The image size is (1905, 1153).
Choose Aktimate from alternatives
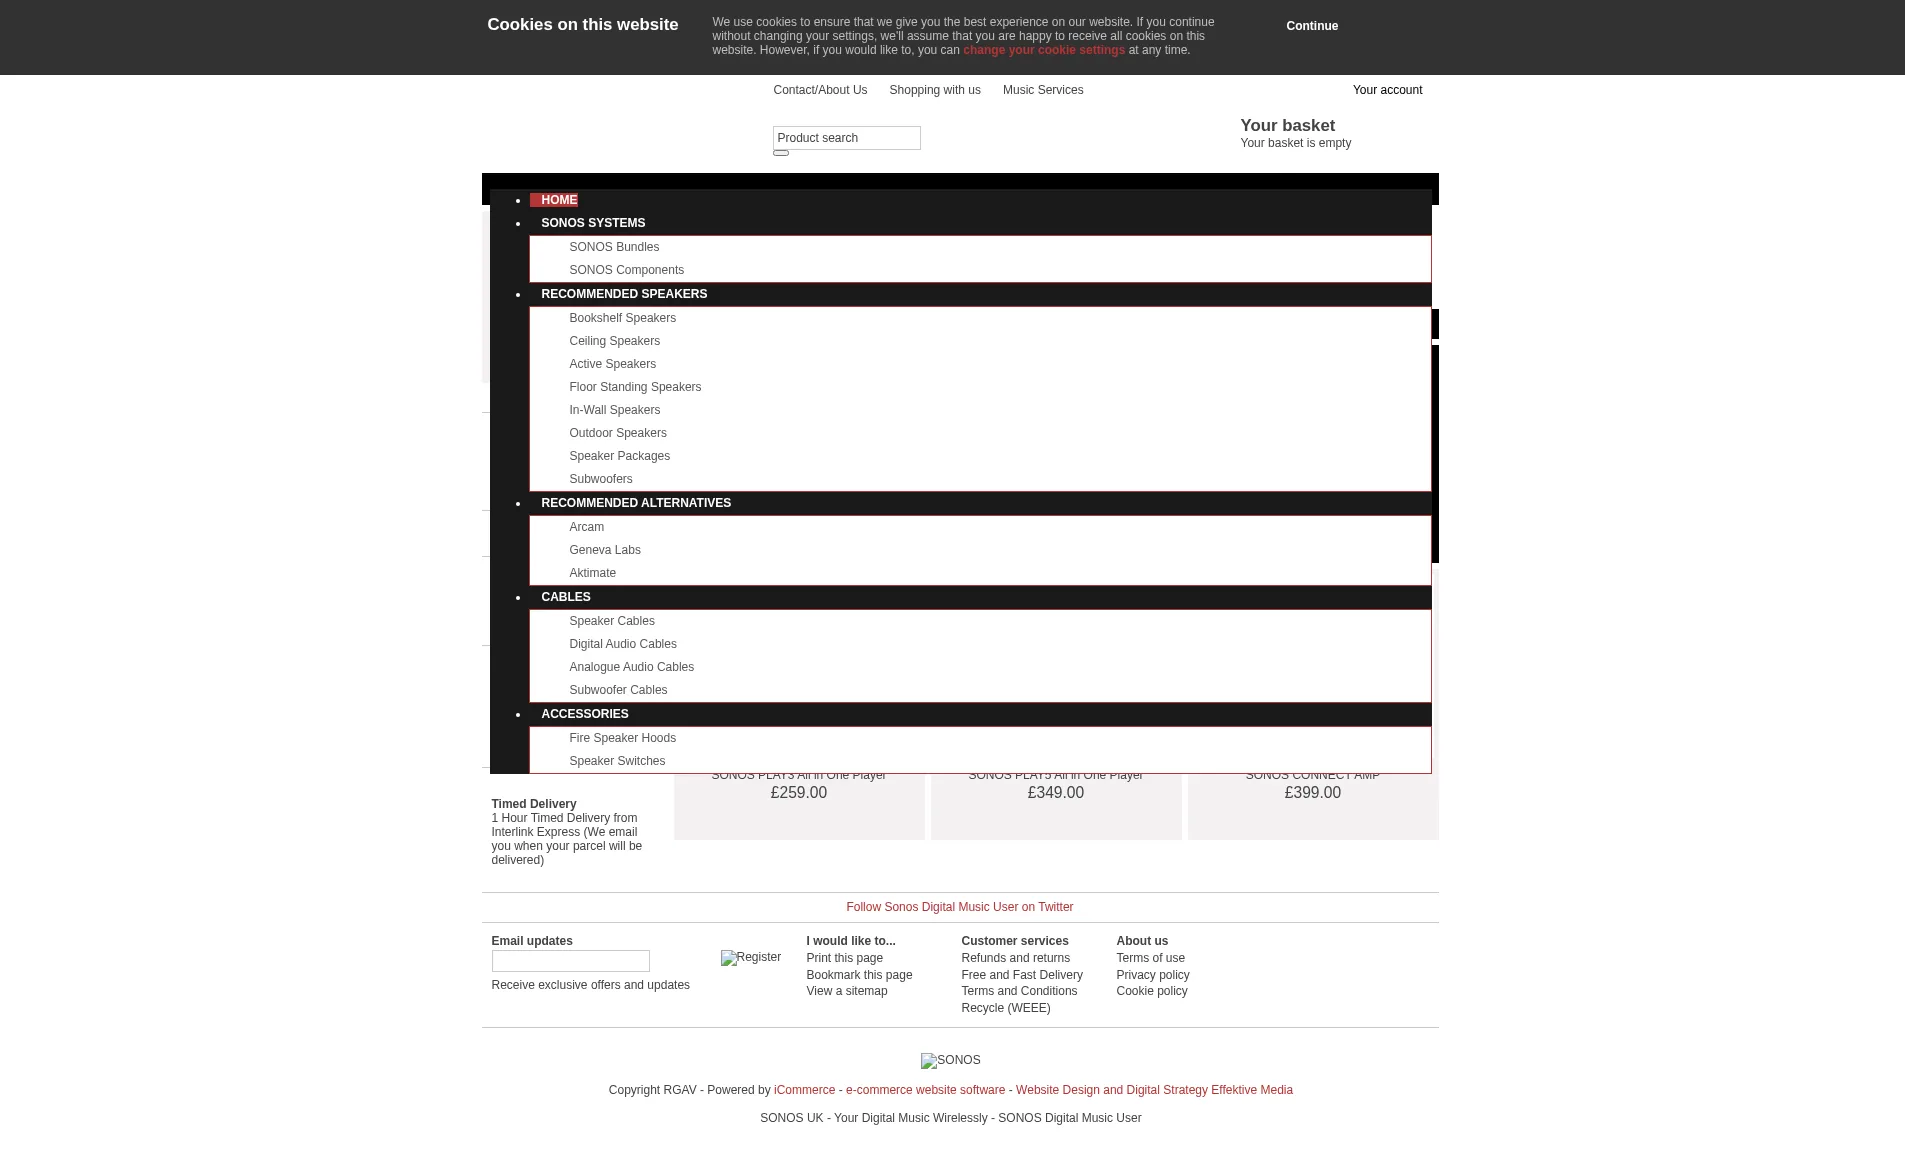click(x=592, y=573)
